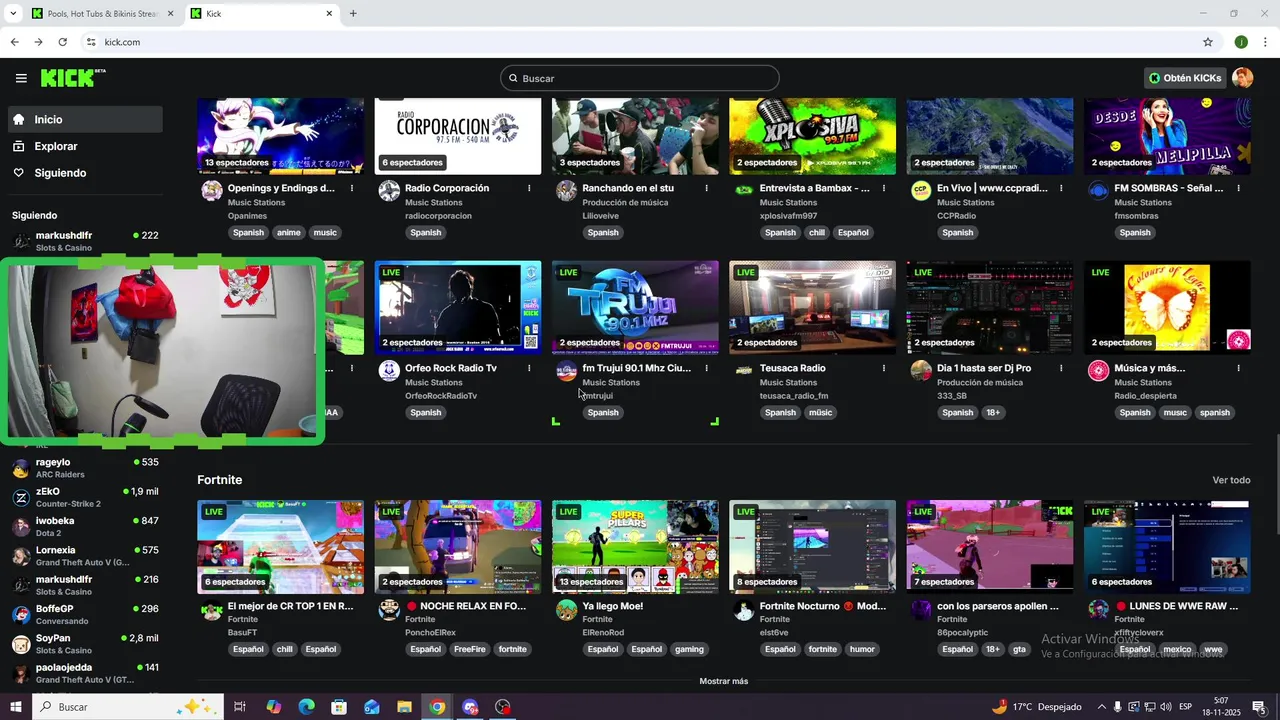Viewport: 1280px width, 720px height.
Task: Open options menu for FM SOMBRAS stream
Action: (1238, 188)
